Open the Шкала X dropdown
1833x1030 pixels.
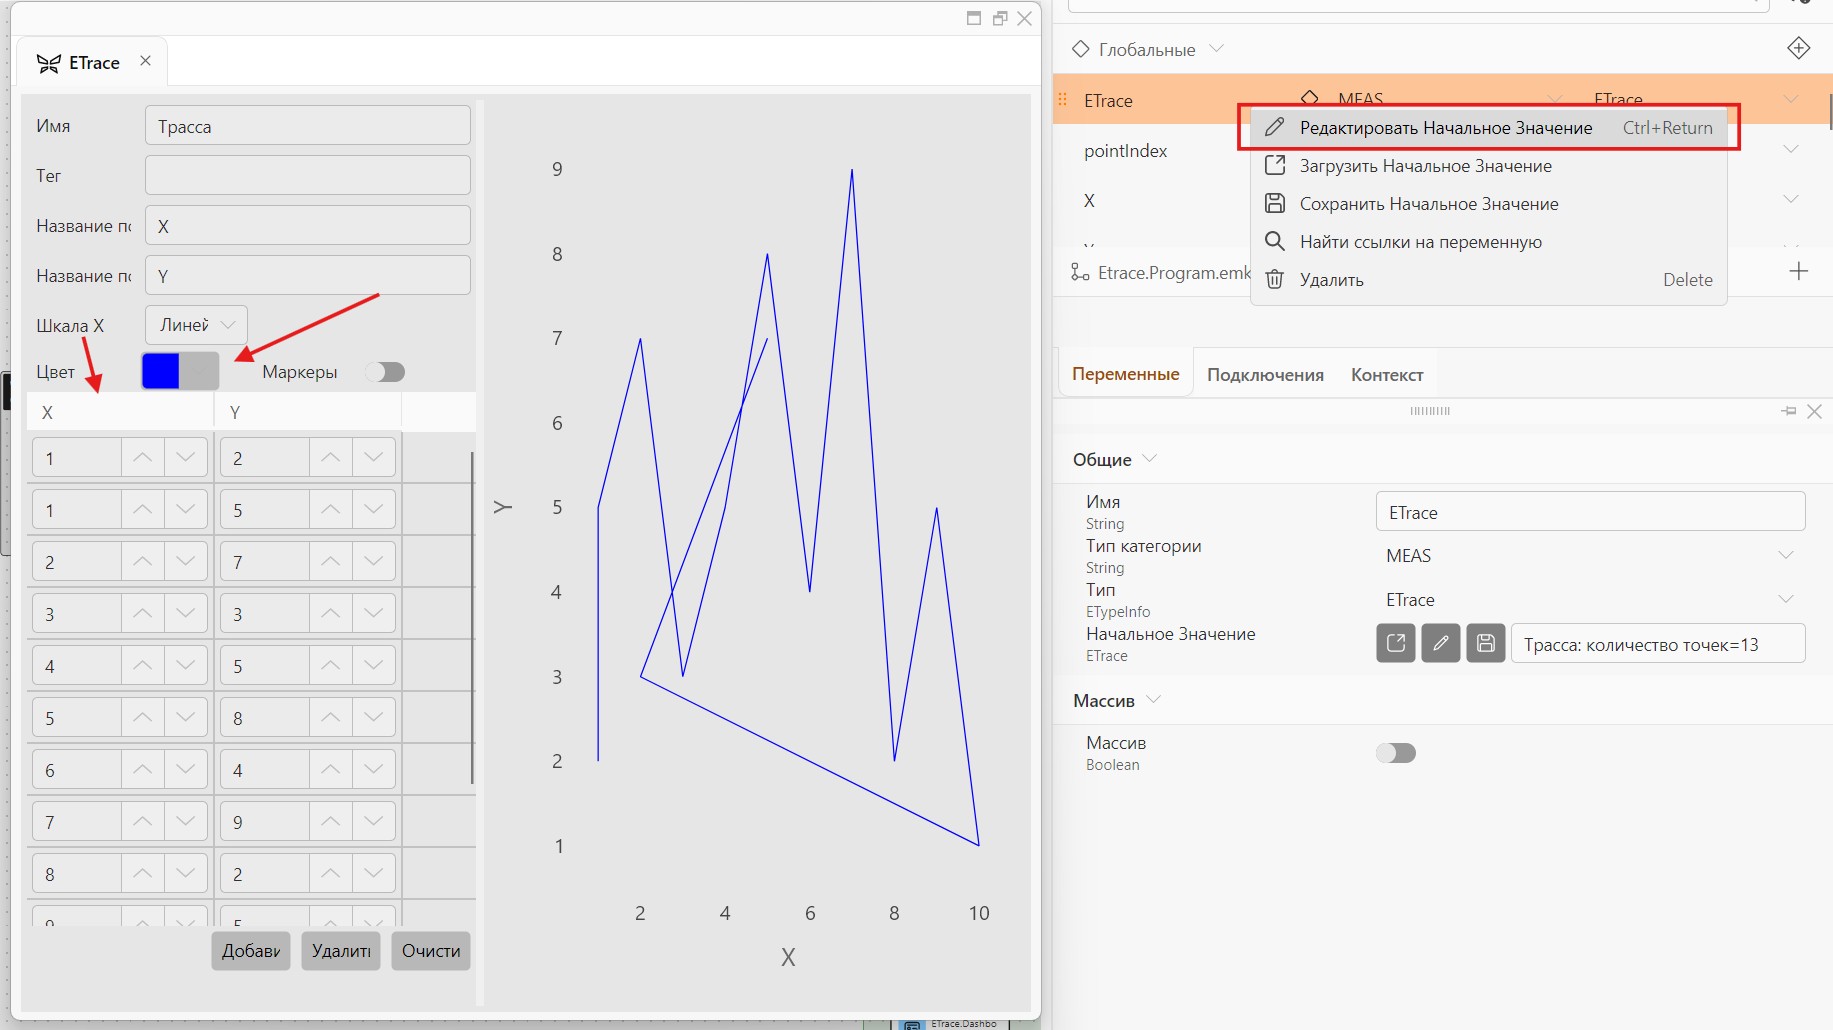pyautogui.click(x=197, y=325)
